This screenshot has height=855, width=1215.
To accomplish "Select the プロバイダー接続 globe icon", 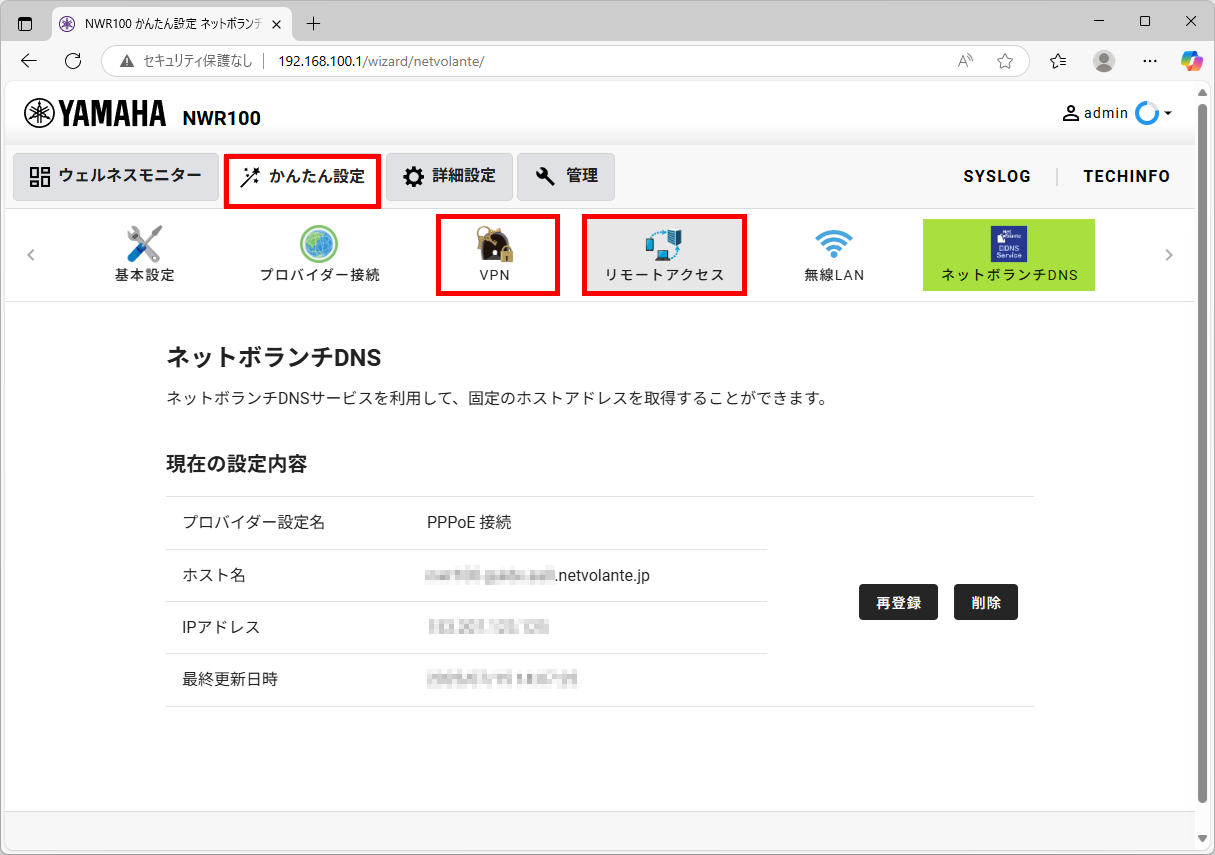I will pos(318,253).
